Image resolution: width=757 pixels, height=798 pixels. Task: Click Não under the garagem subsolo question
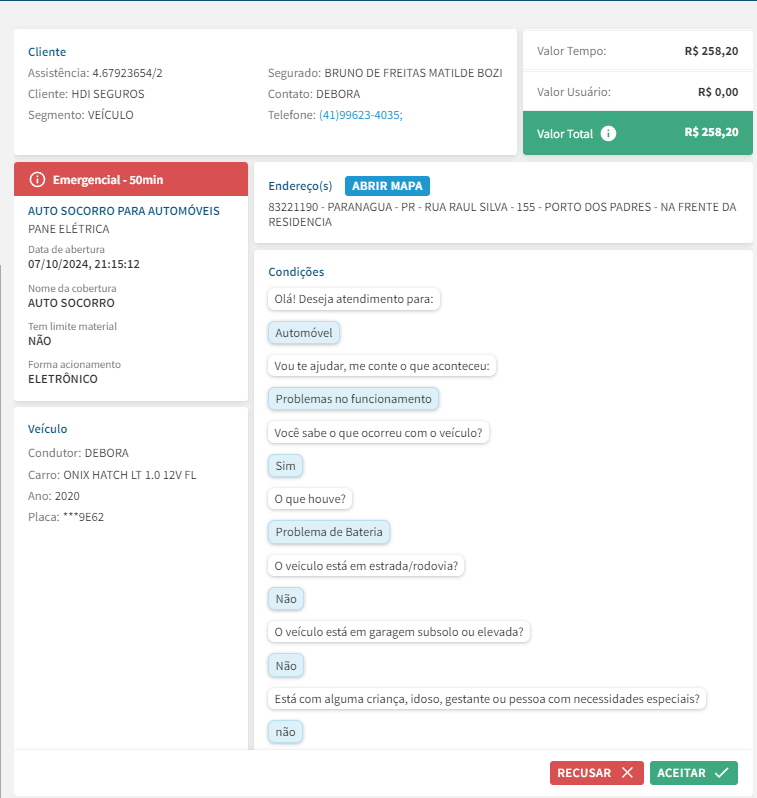click(286, 665)
